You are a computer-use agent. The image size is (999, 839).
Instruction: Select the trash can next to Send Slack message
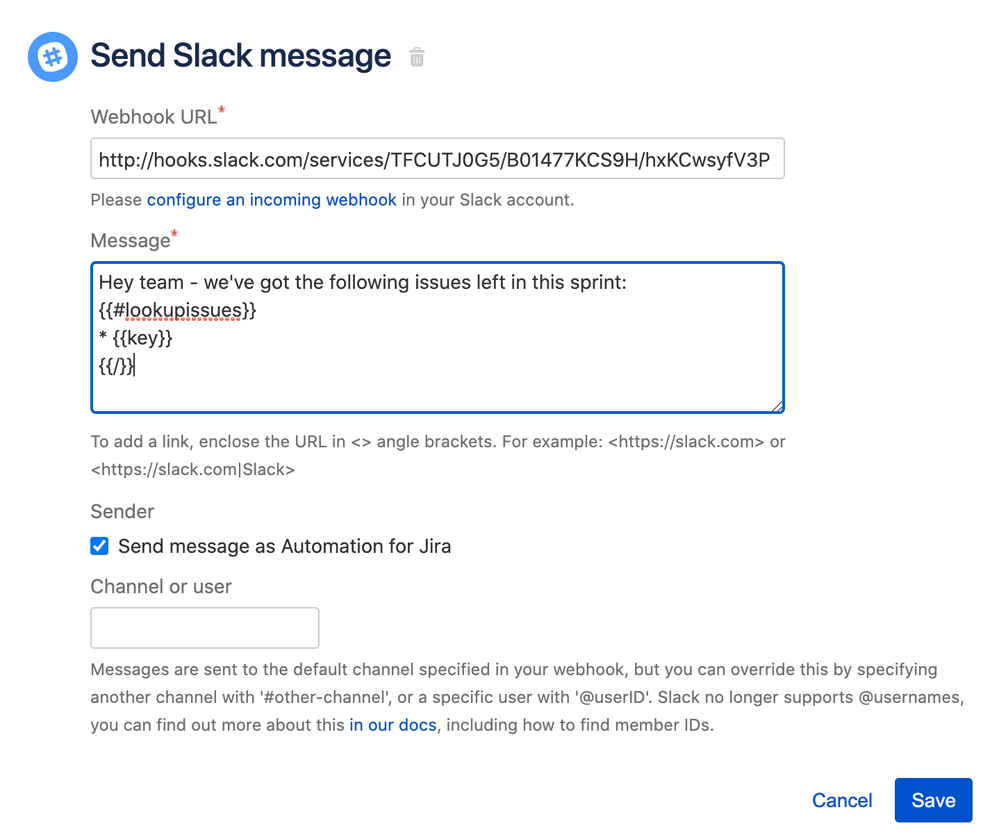[x=415, y=57]
